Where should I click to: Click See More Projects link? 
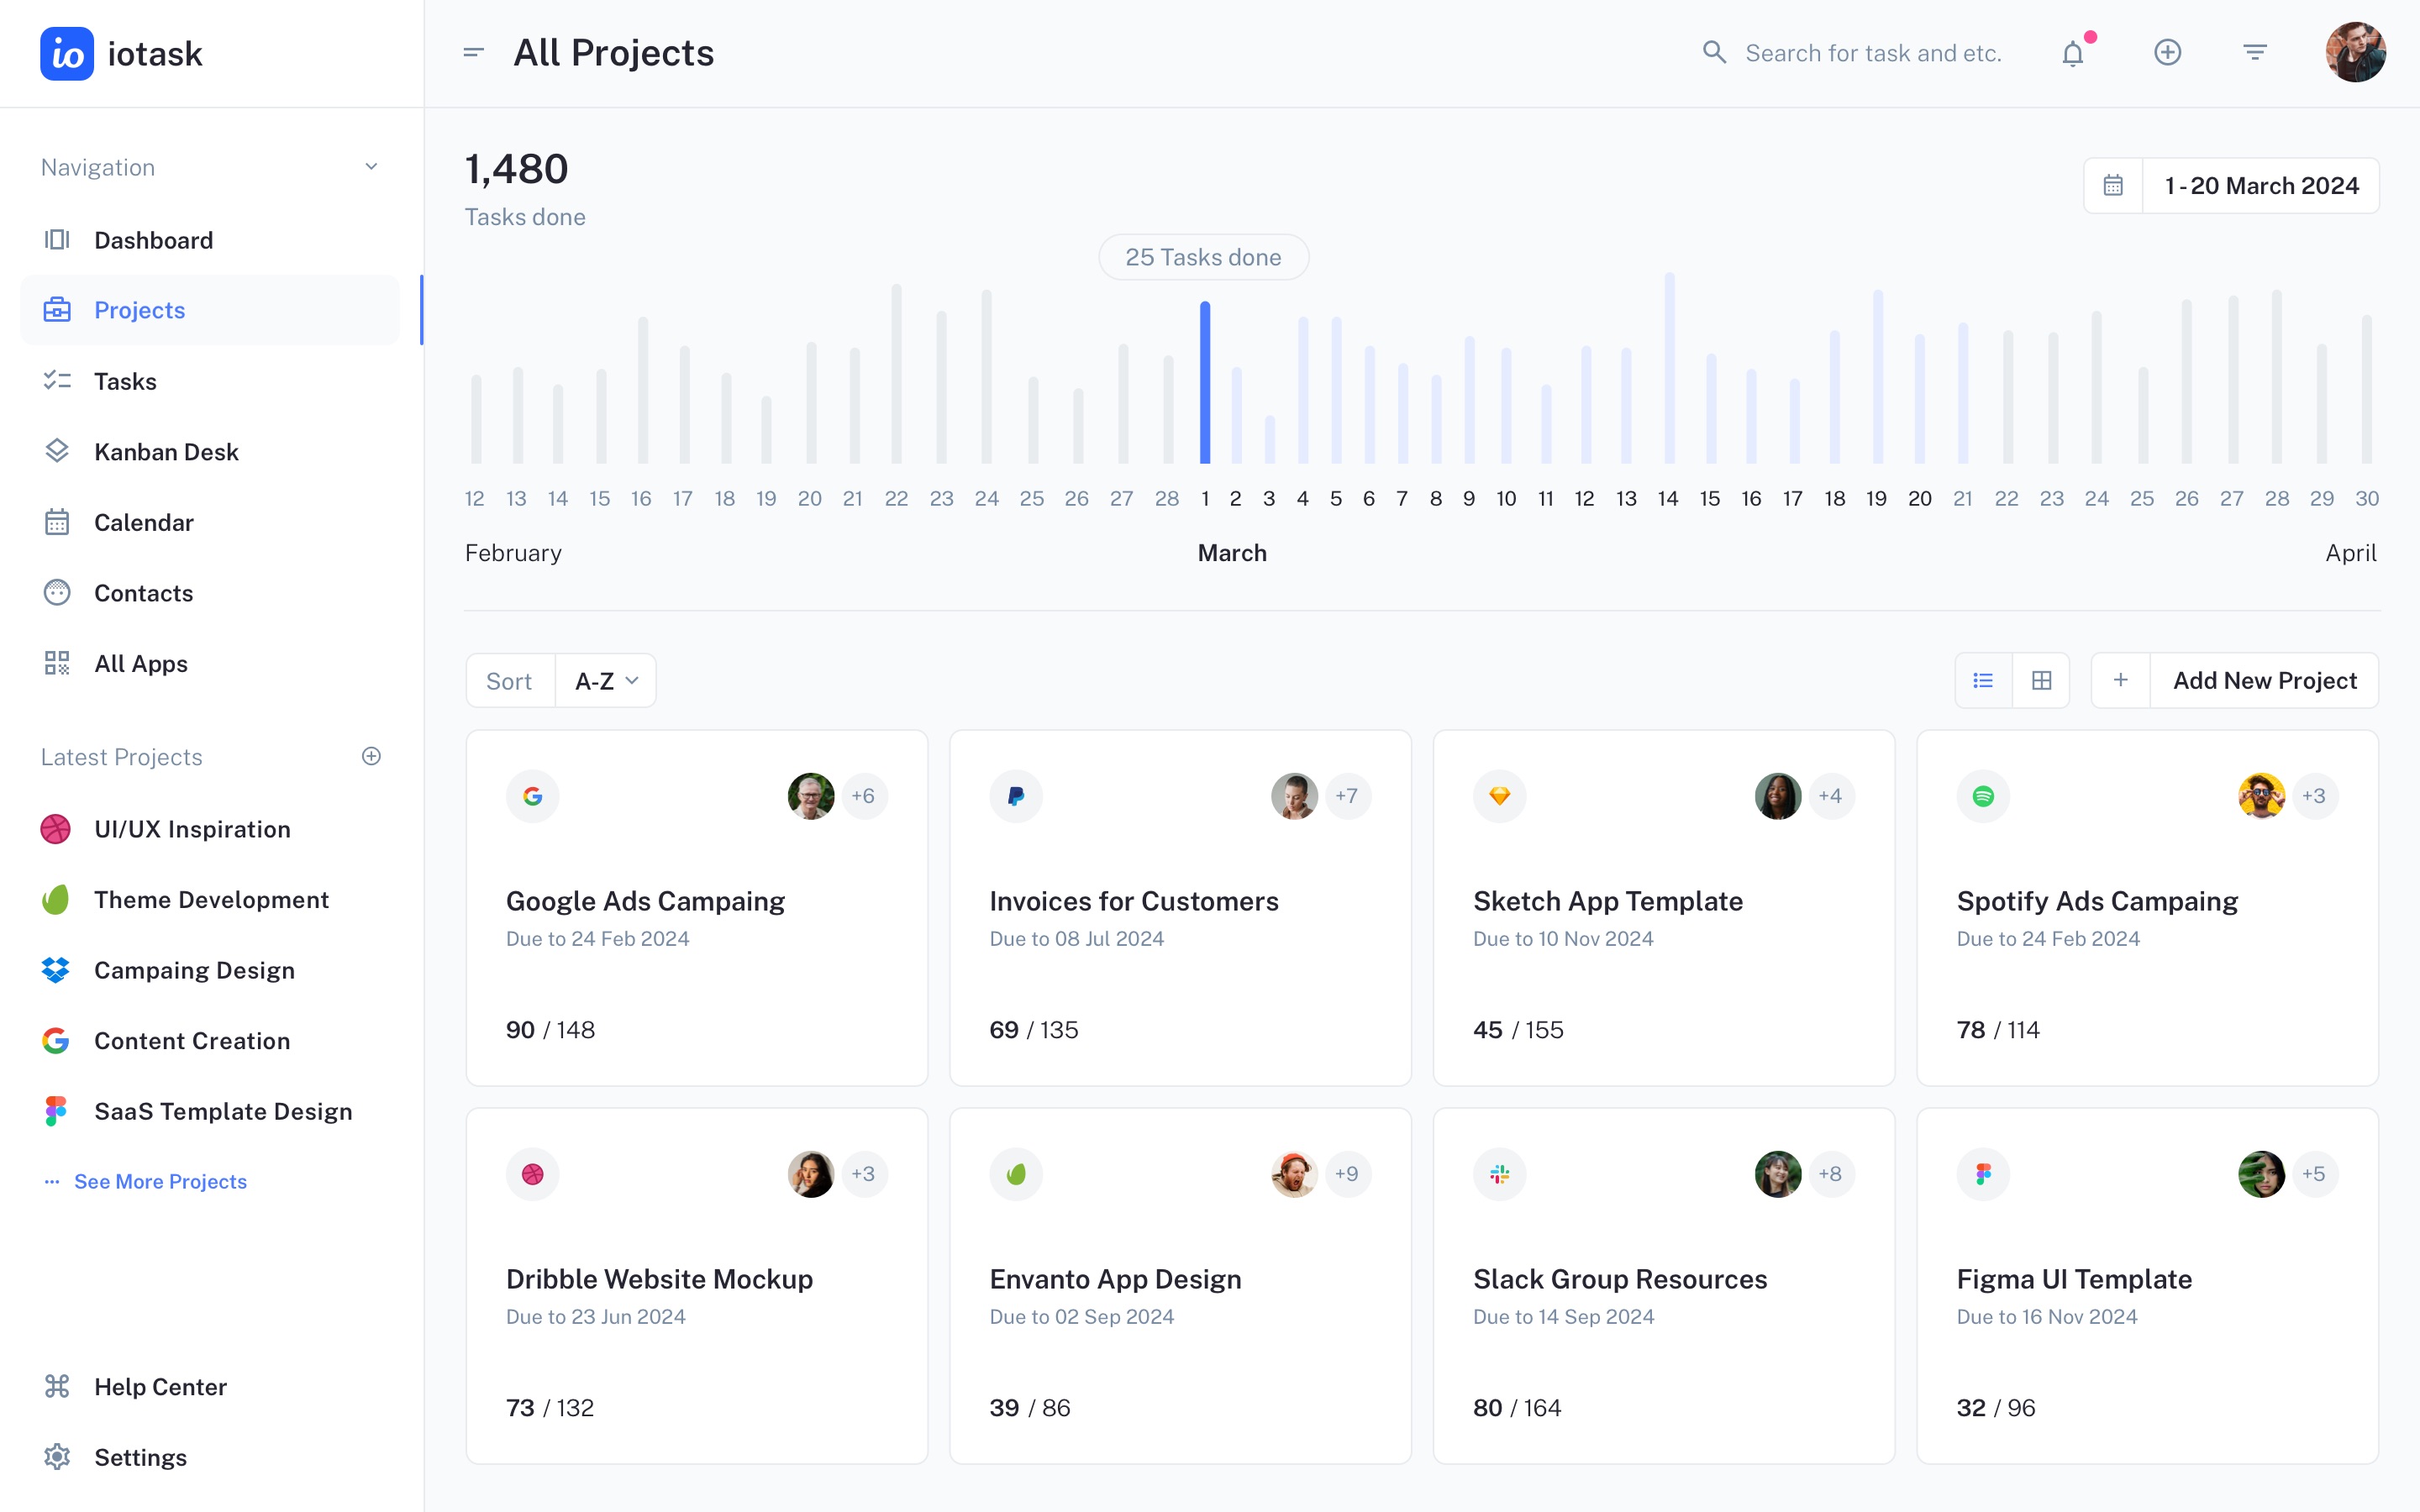tap(160, 1181)
